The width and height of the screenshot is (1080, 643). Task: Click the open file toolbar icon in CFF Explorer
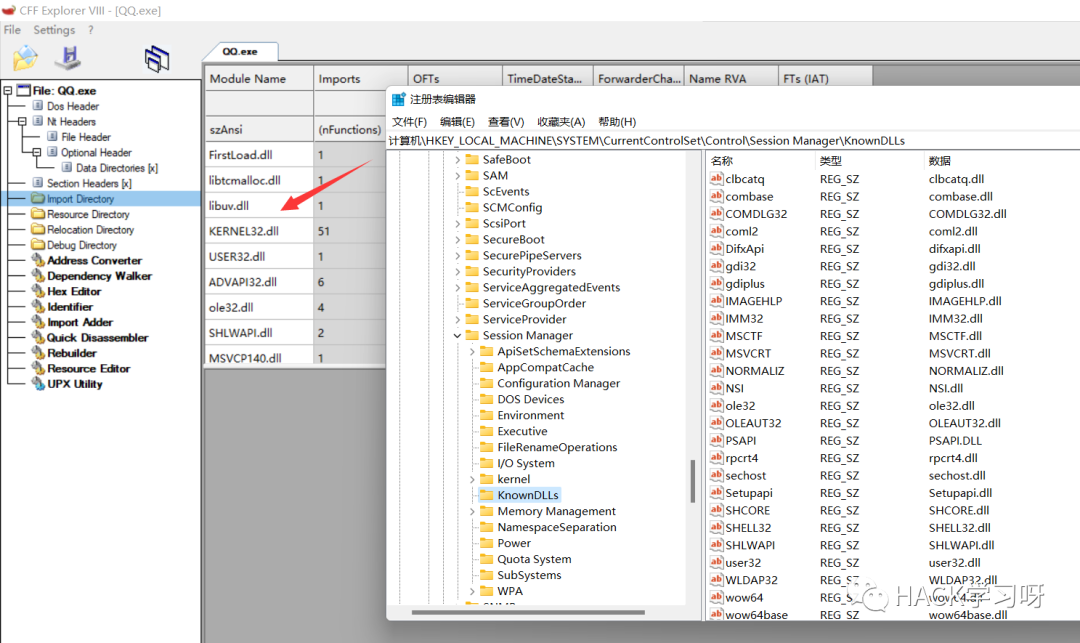coord(25,59)
